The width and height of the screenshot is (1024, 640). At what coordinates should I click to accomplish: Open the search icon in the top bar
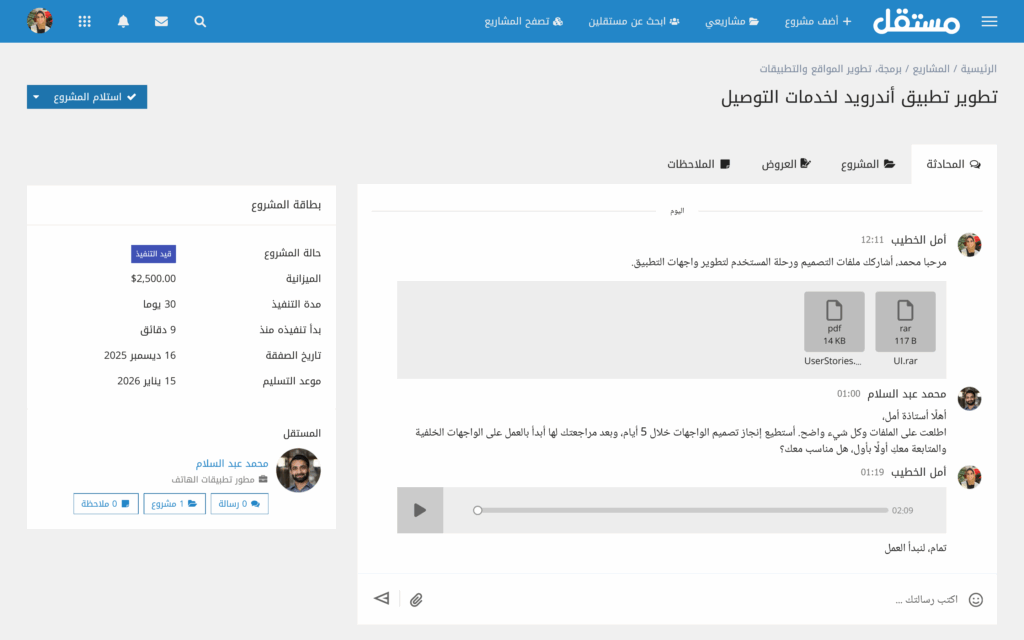[x=200, y=20]
